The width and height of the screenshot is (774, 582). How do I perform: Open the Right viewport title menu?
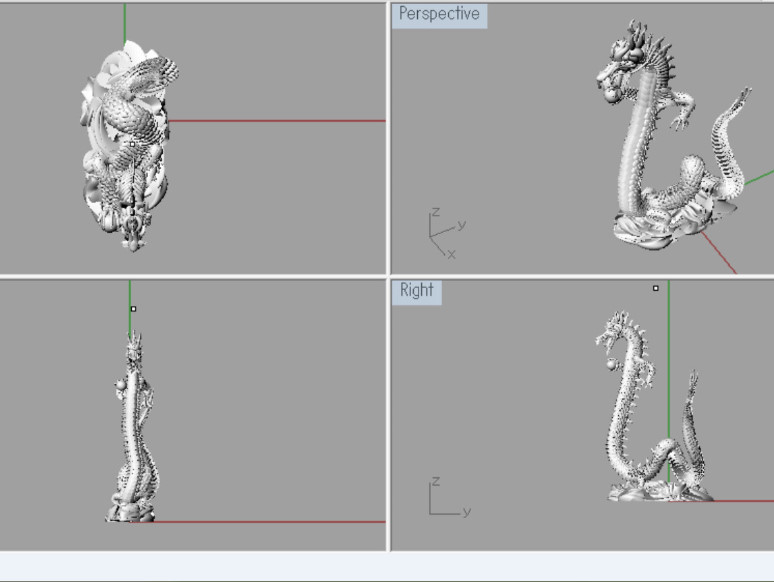pyautogui.click(x=417, y=291)
